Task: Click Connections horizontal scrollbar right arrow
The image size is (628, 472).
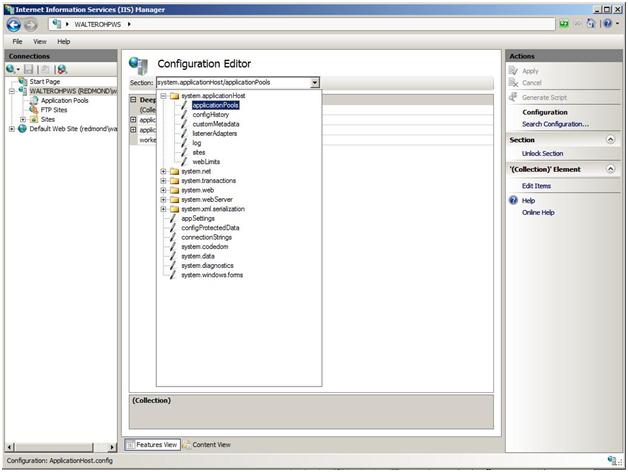Action: click(112, 447)
